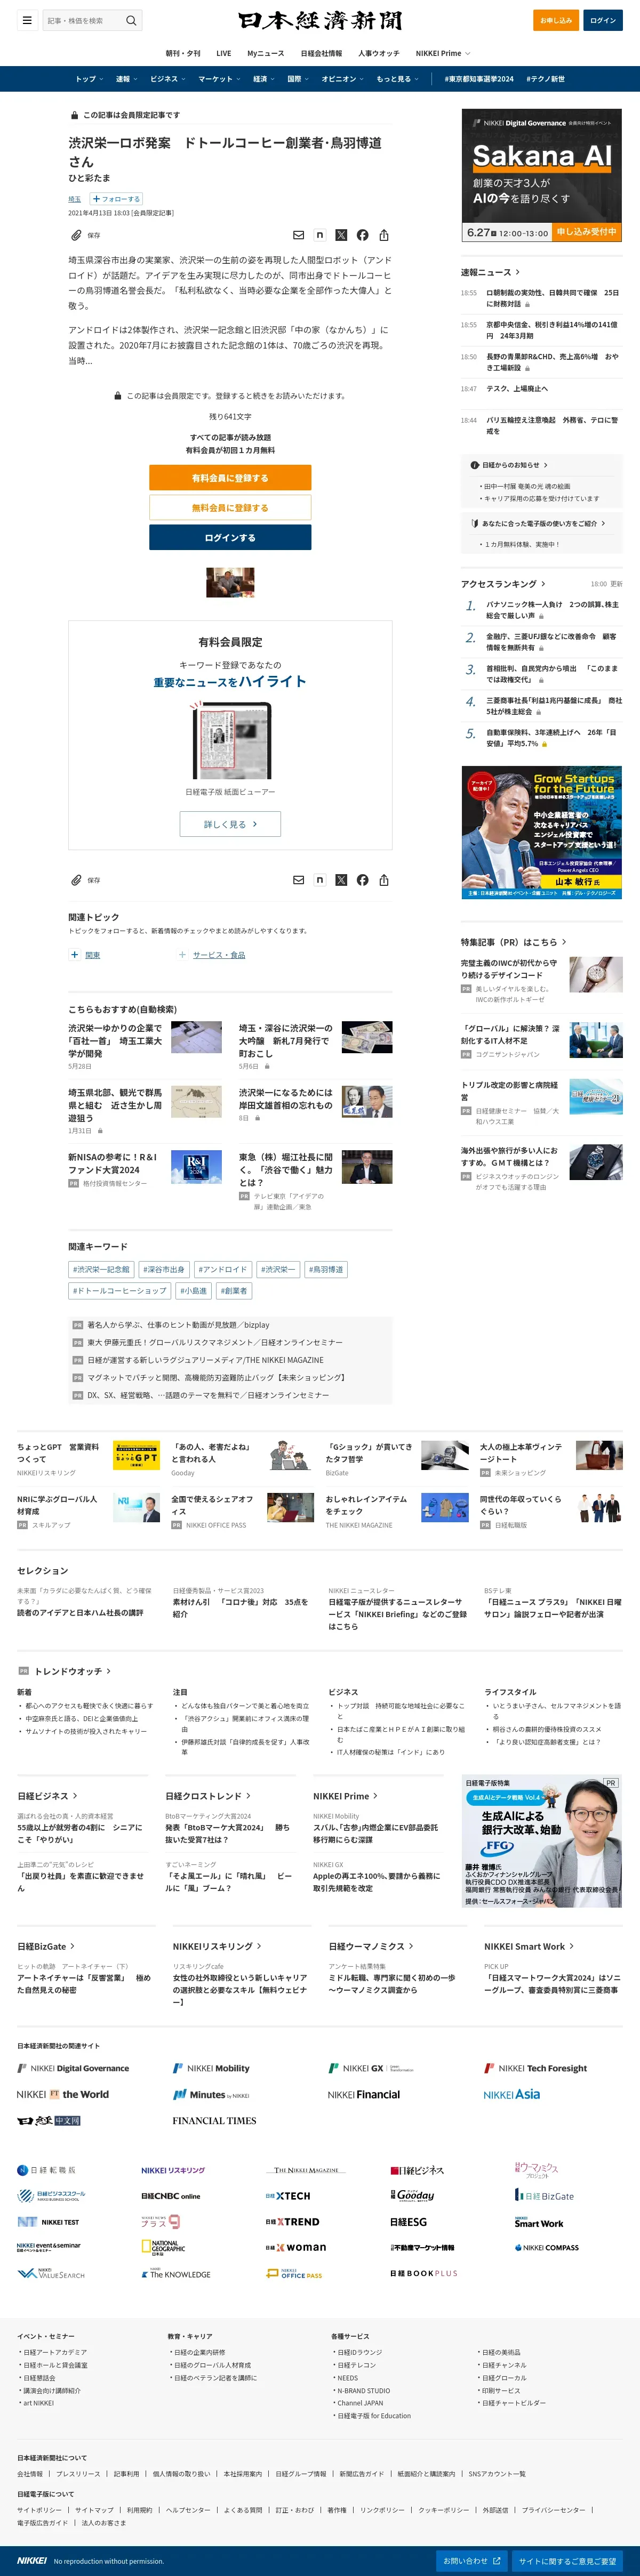Screen dimensions: 640x2576
Task: Expand the オピニオン navigation dropdown
Action: click(x=342, y=79)
